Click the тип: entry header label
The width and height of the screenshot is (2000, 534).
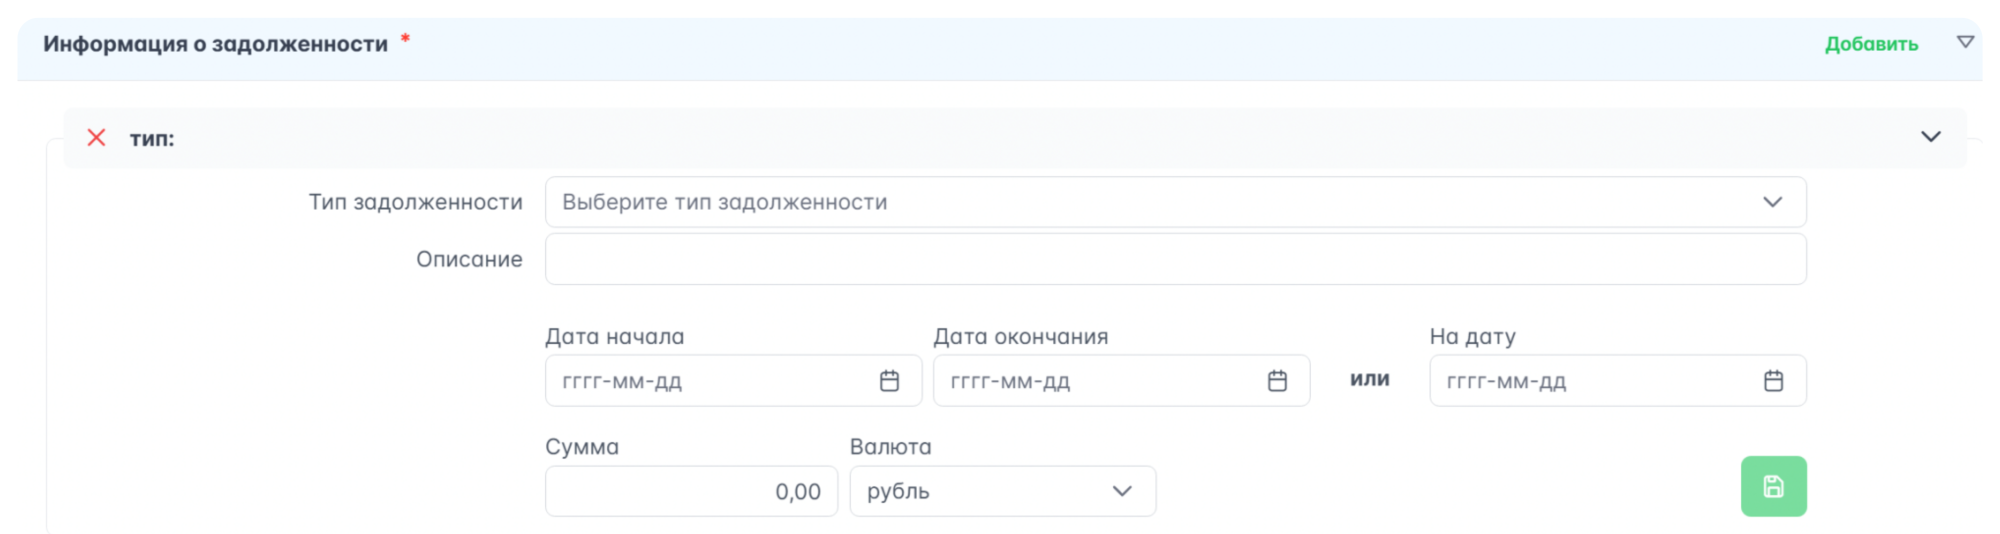click(x=152, y=139)
